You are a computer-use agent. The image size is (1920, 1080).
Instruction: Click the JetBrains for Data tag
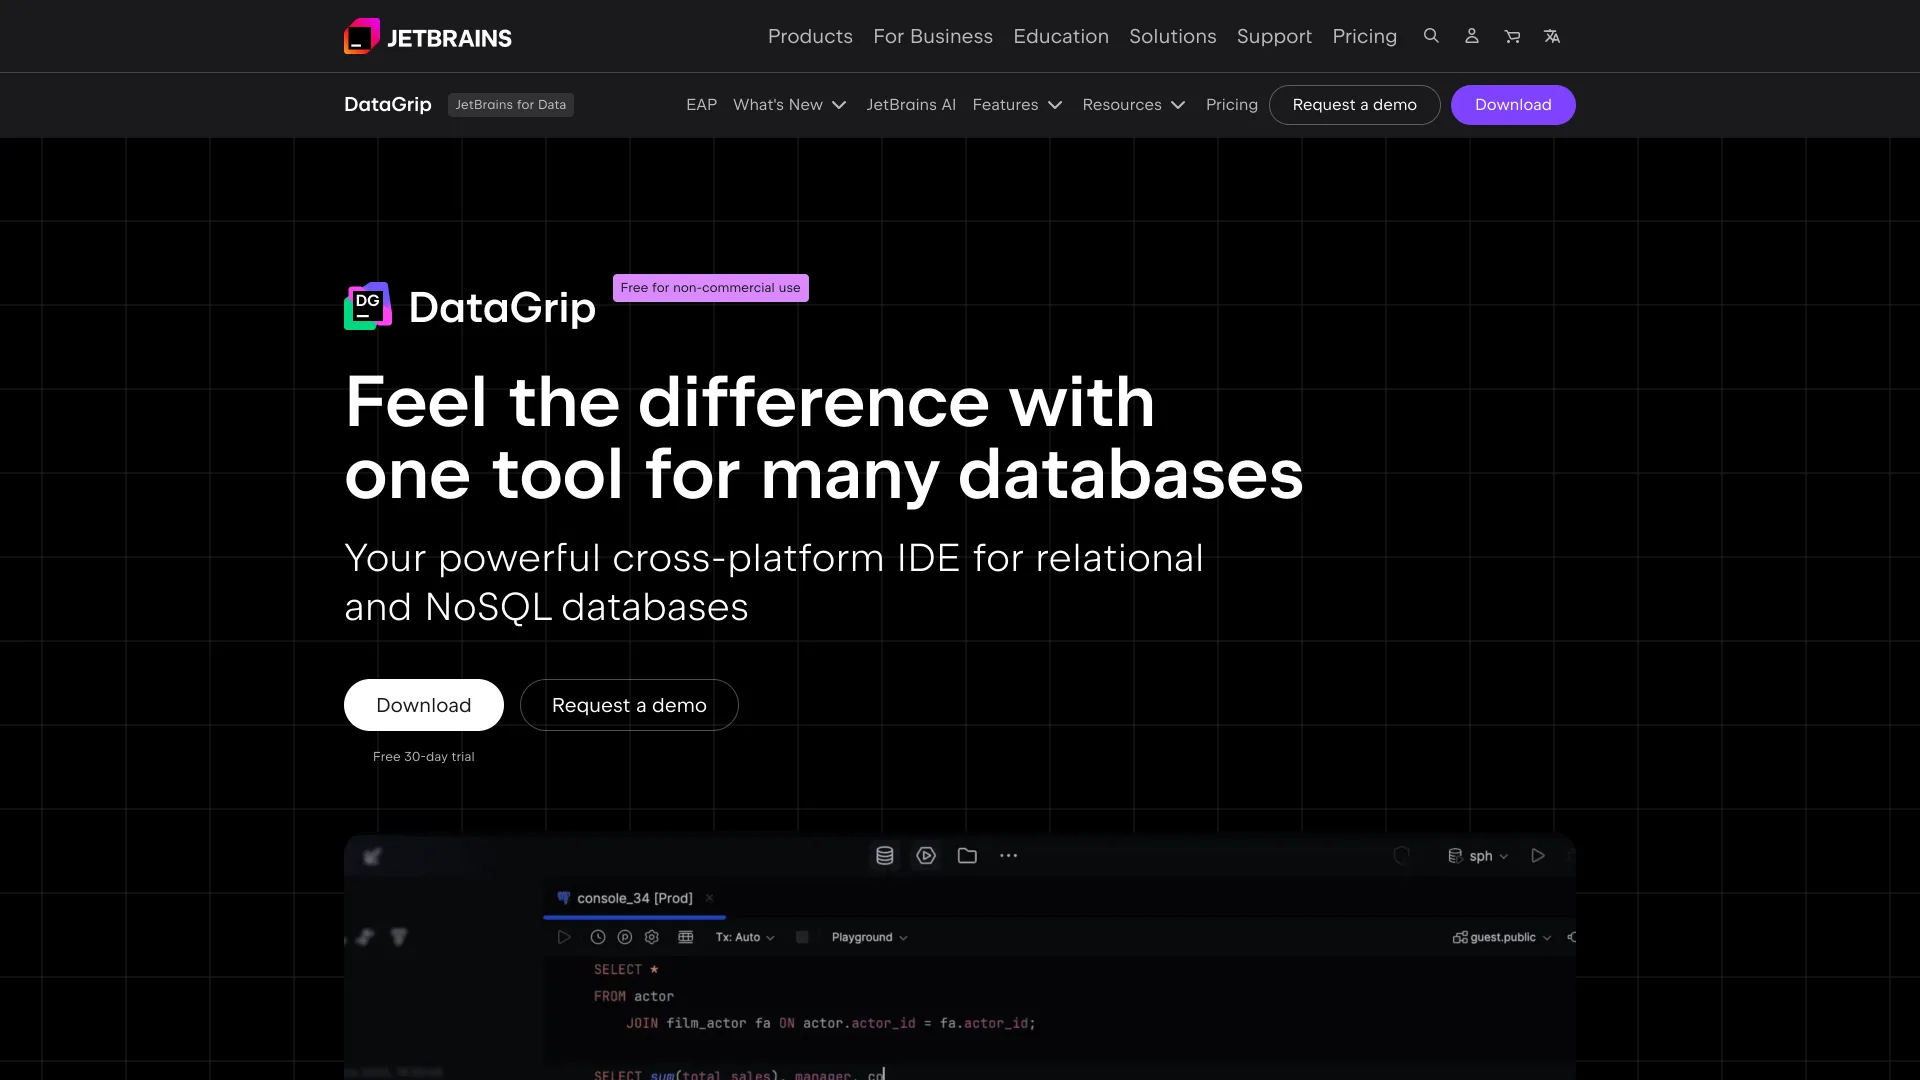[x=511, y=105]
